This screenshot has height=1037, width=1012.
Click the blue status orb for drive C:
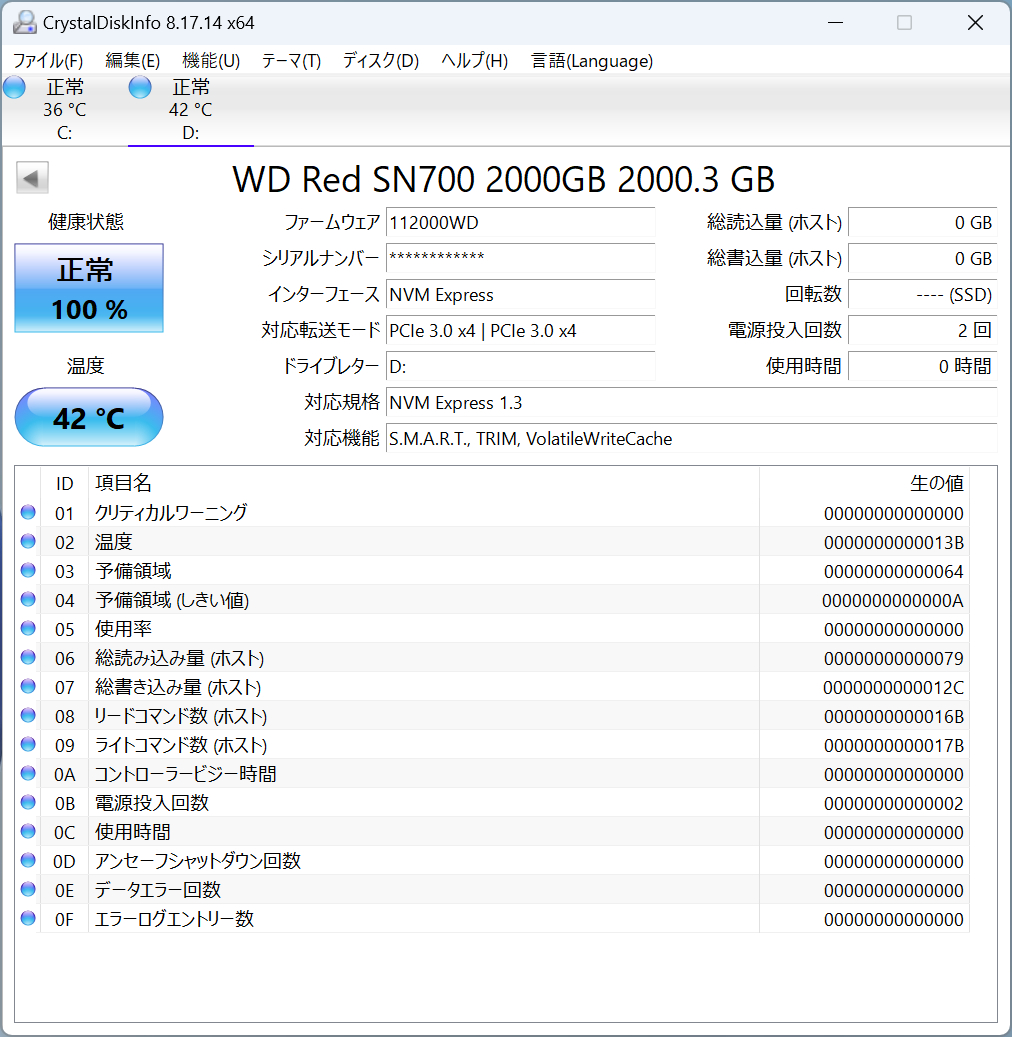[14, 87]
